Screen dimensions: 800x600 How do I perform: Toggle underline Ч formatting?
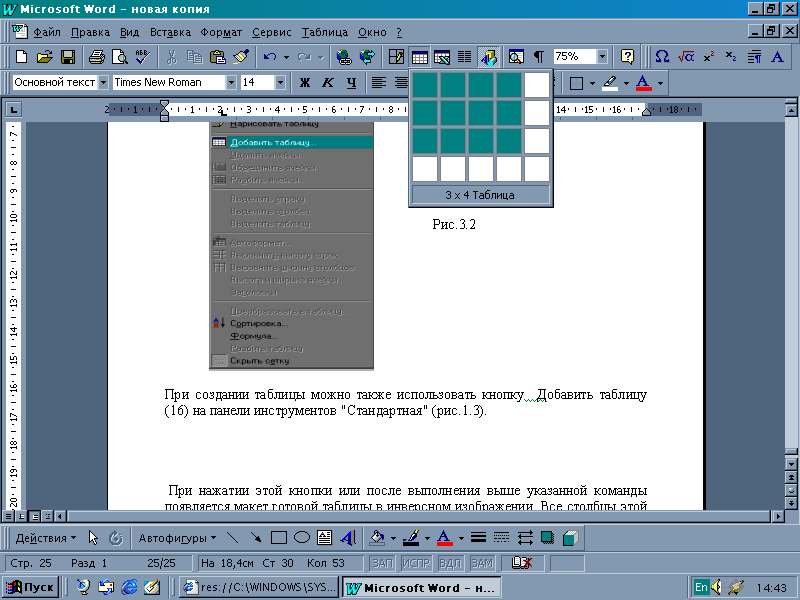pyautogui.click(x=351, y=83)
